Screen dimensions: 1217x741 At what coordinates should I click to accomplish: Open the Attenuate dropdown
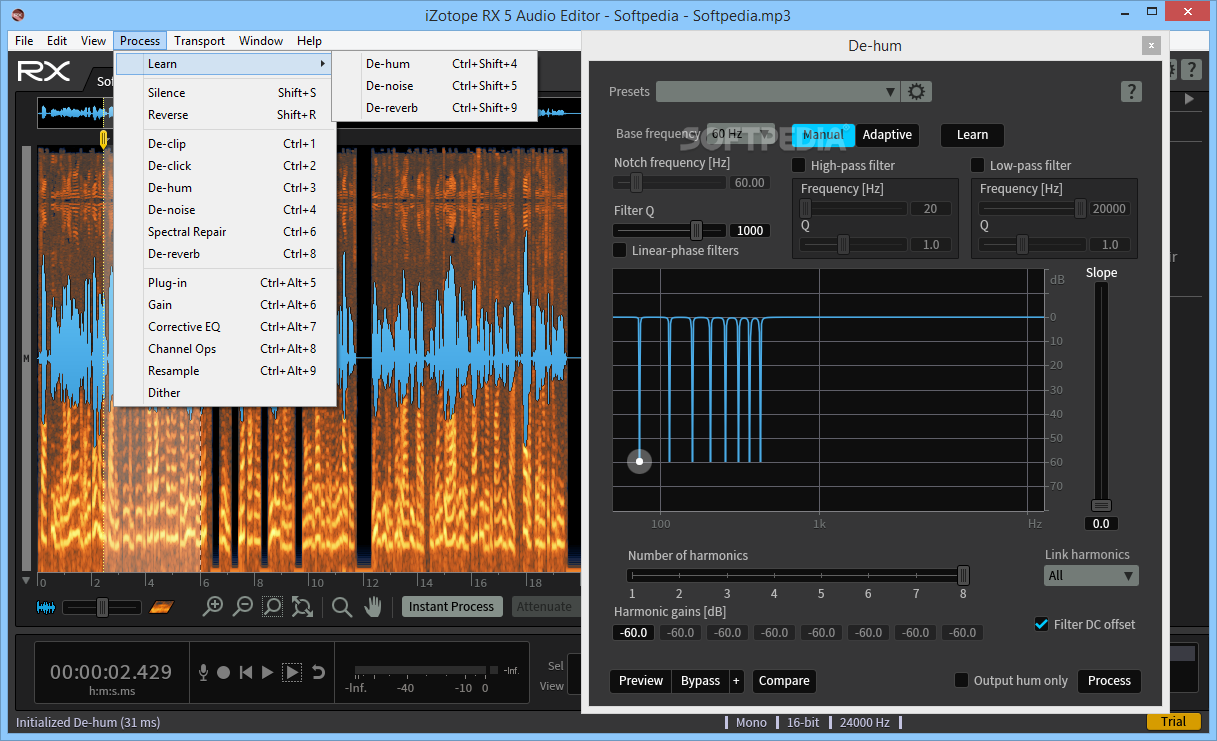(546, 606)
